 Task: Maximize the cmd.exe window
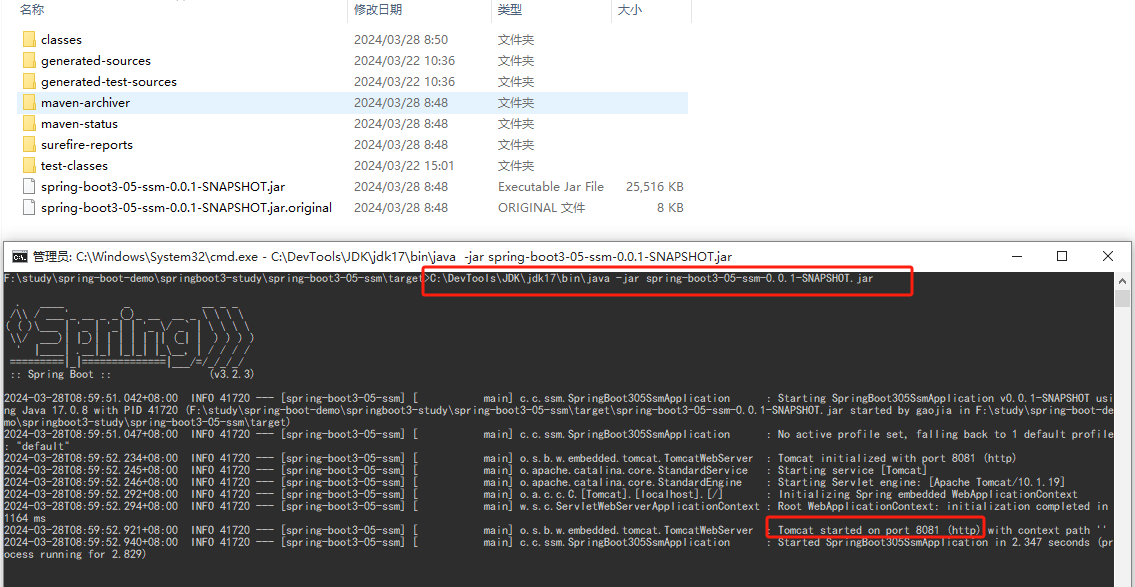[1062, 256]
